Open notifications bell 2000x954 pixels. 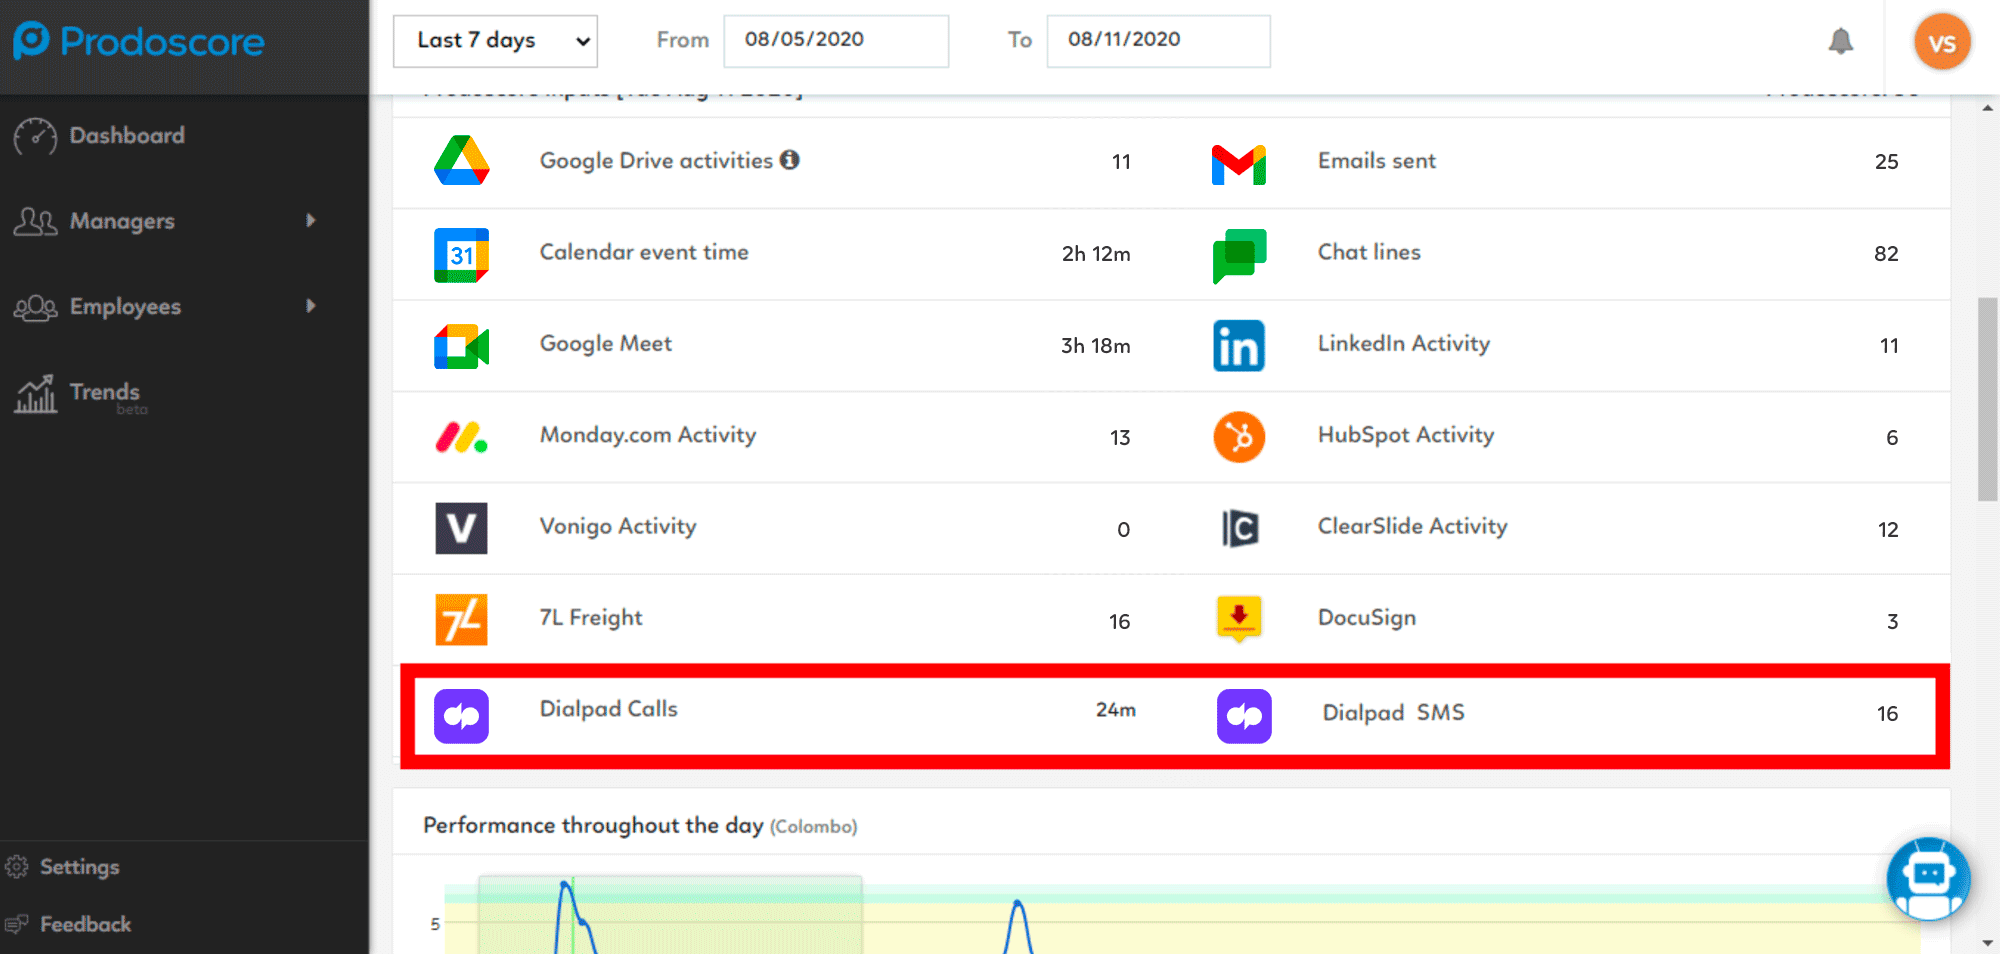pos(1841,41)
